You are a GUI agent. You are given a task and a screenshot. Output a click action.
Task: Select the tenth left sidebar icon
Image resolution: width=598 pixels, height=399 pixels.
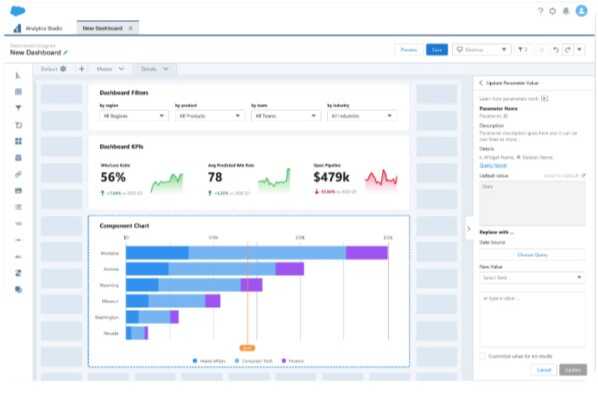coord(18,224)
